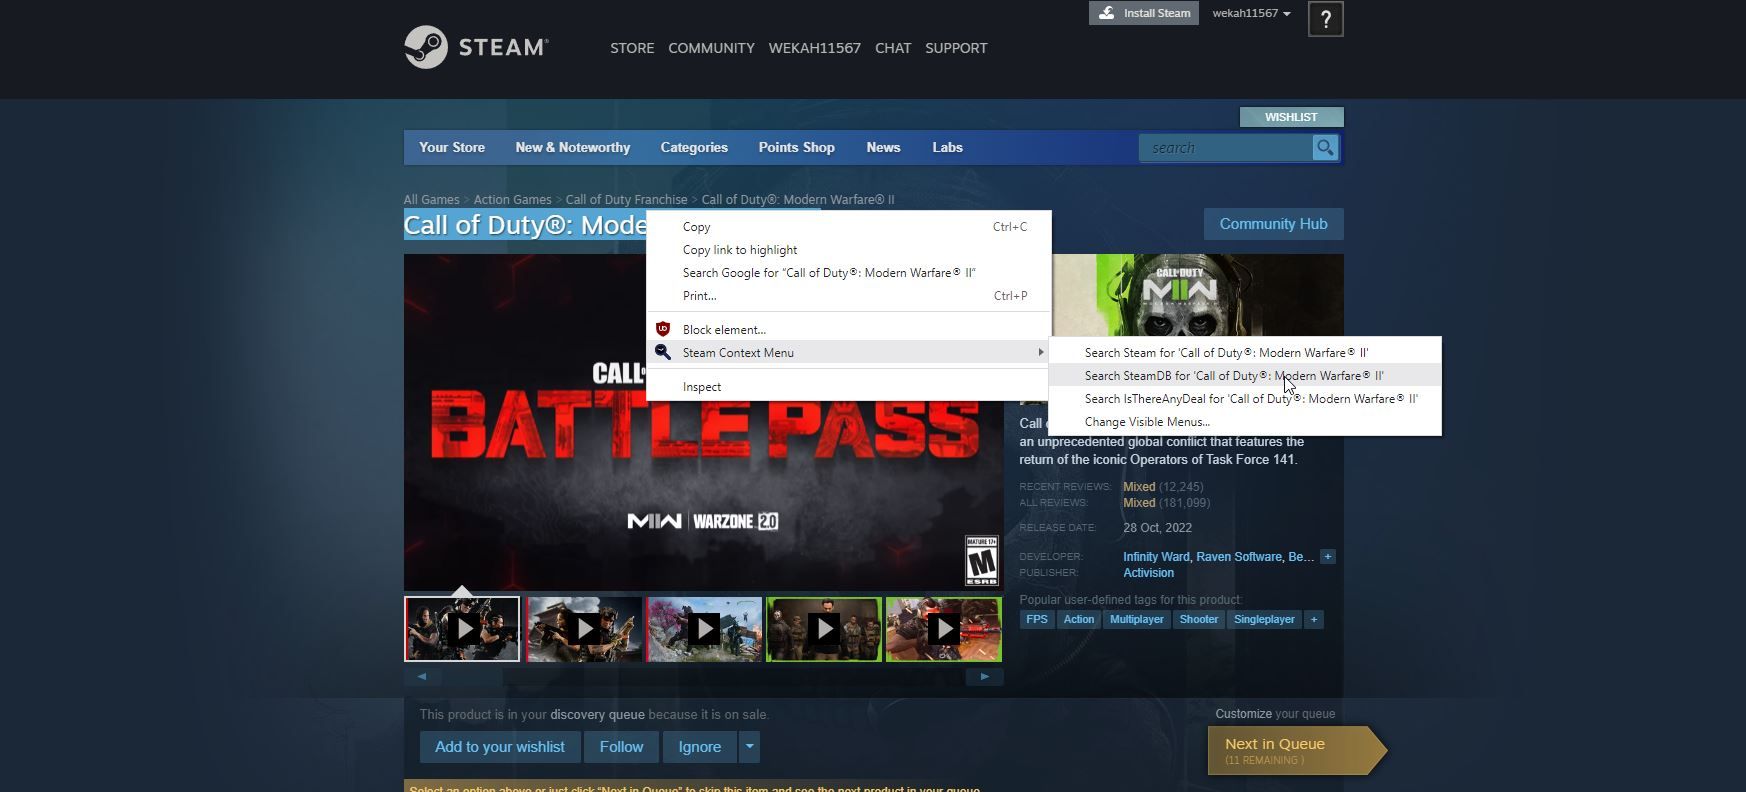This screenshot has width=1746, height=792.
Task: Open the Activision publisher link
Action: coord(1148,573)
